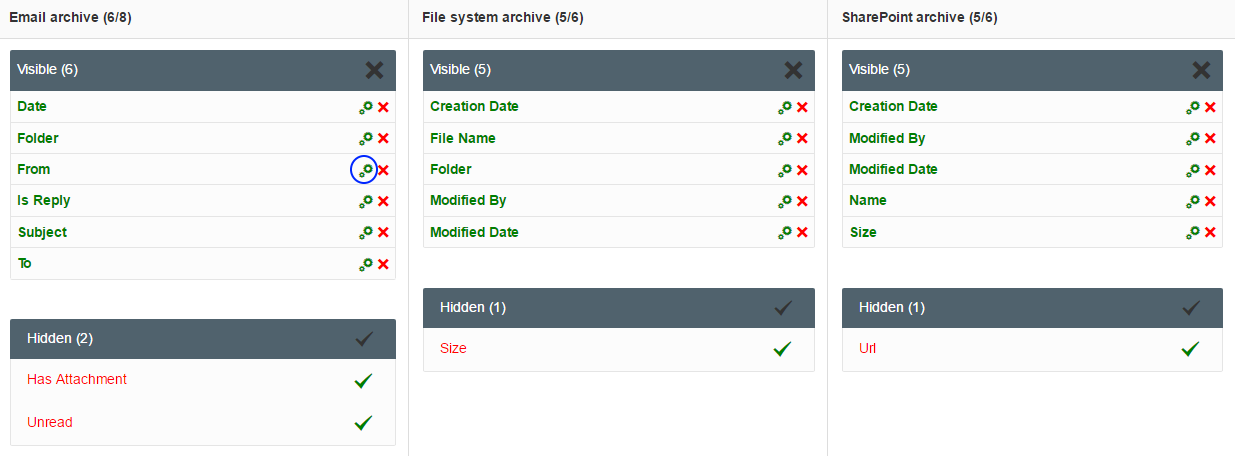Click the SharePoint archive heading
The width and height of the screenshot is (1235, 456).
[x=919, y=17]
